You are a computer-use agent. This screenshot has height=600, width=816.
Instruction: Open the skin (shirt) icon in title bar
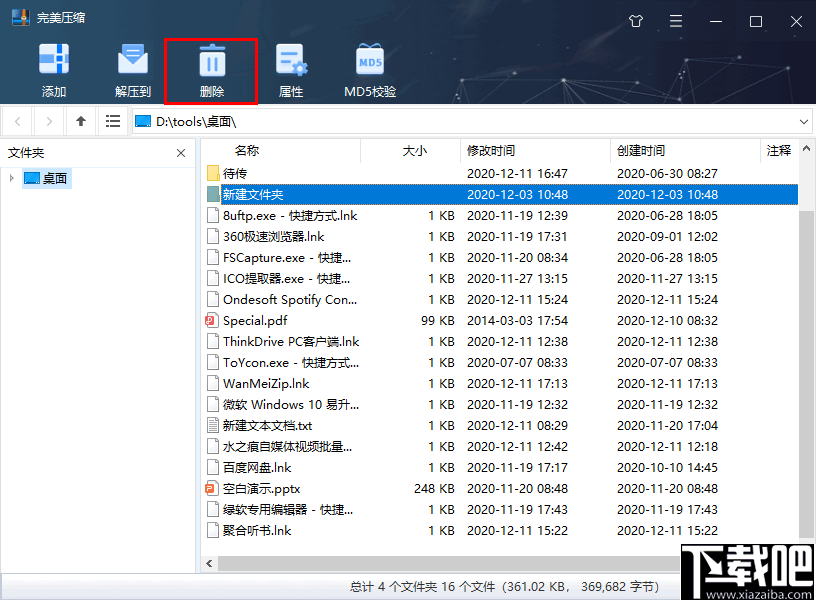point(635,21)
